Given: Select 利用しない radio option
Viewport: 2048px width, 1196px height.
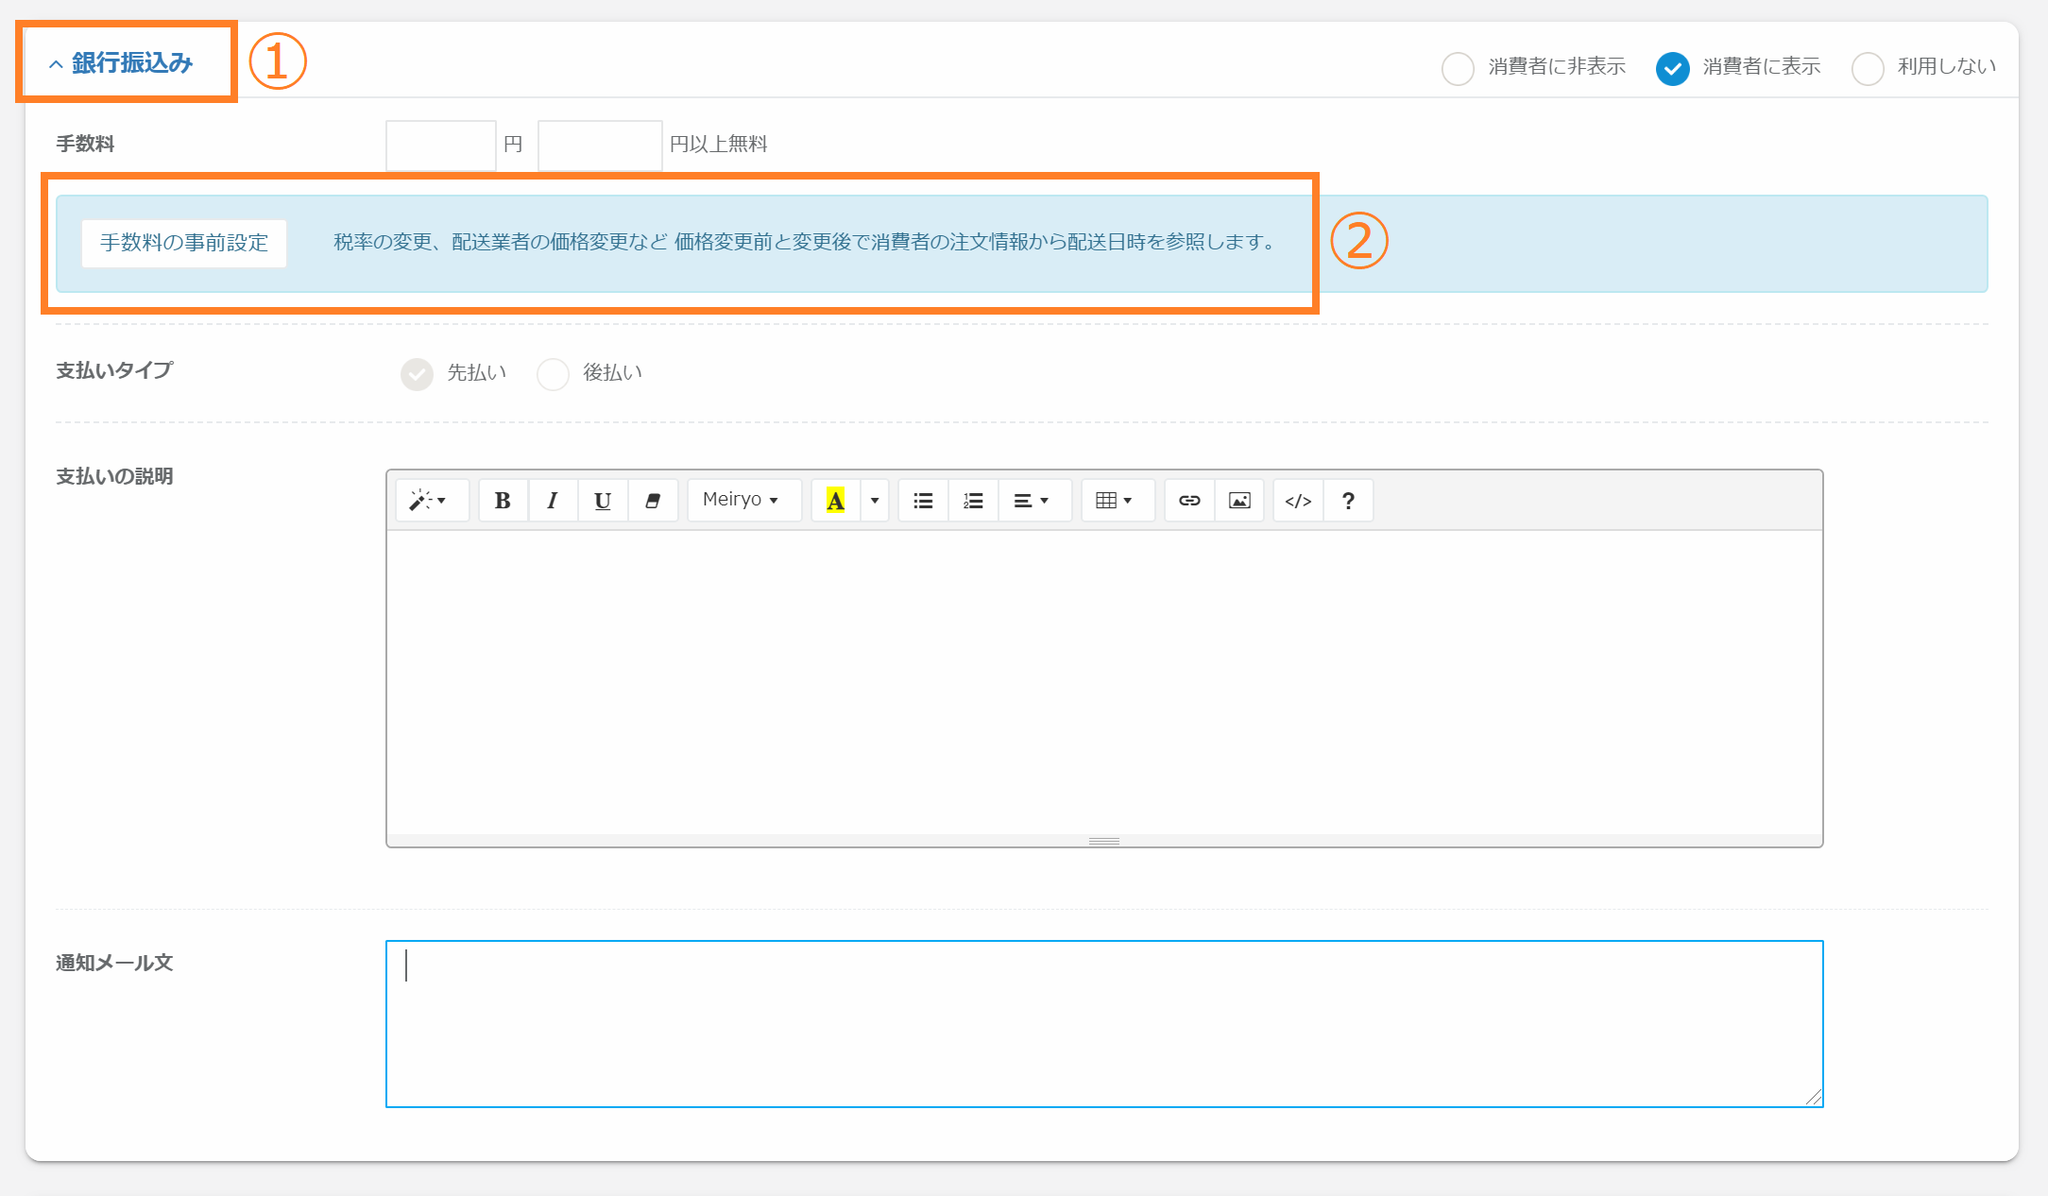Looking at the screenshot, I should pyautogui.click(x=1867, y=68).
